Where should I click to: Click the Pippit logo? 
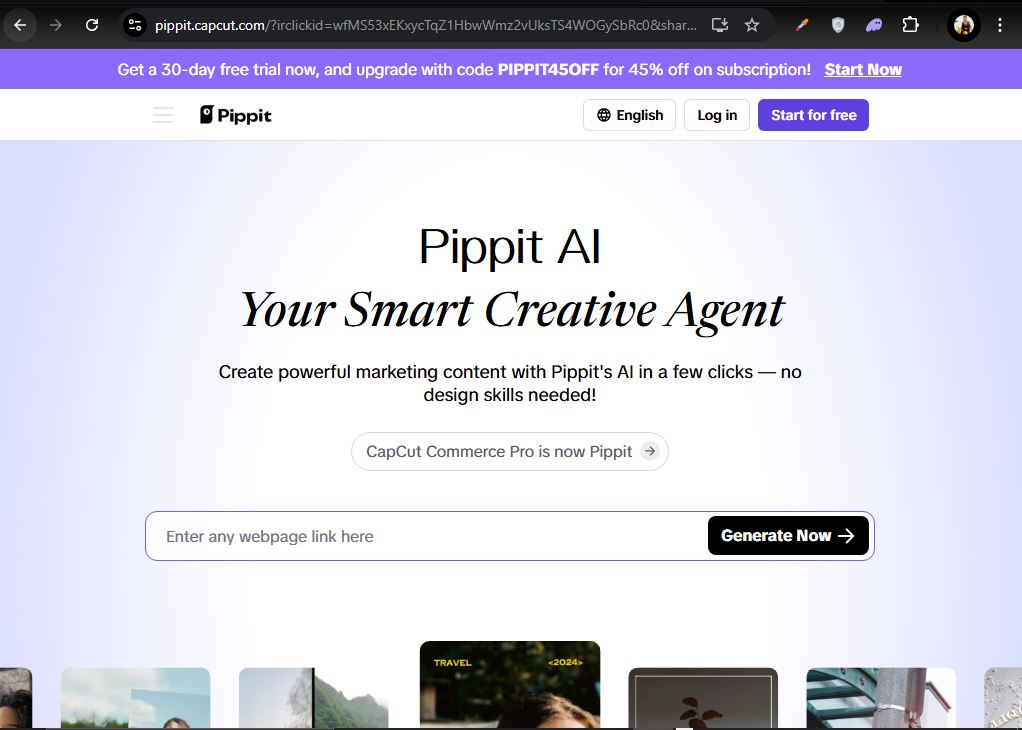[235, 115]
